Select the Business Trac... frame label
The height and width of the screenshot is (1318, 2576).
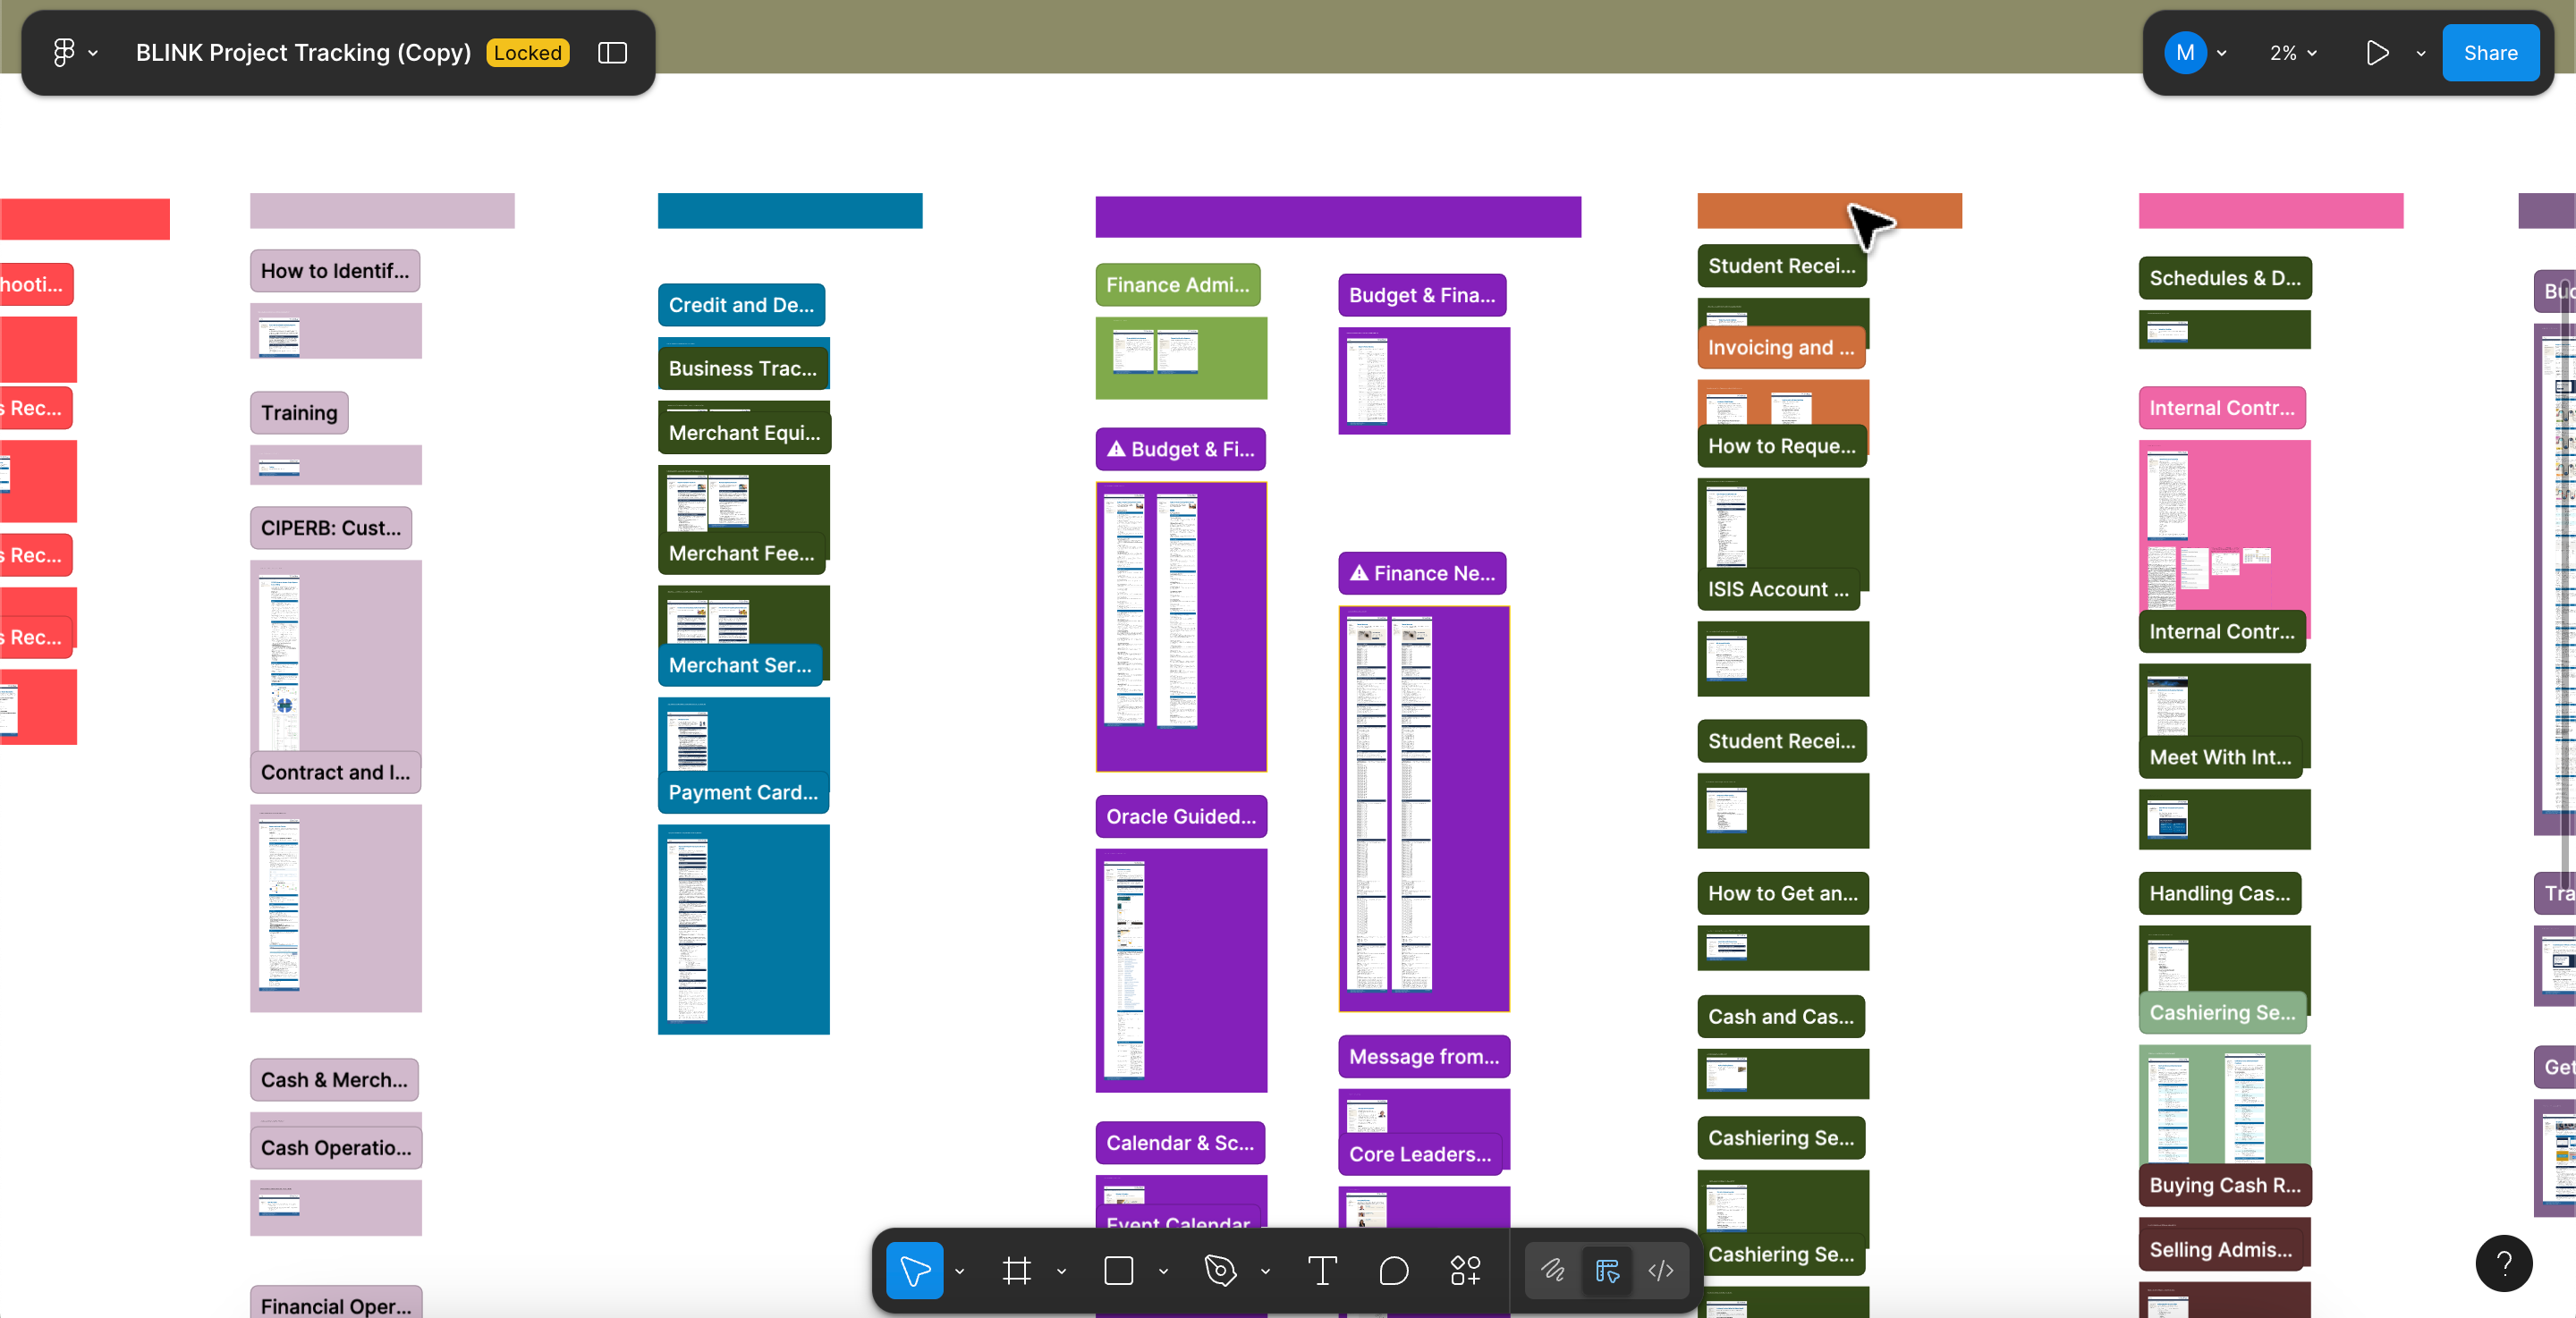743,368
